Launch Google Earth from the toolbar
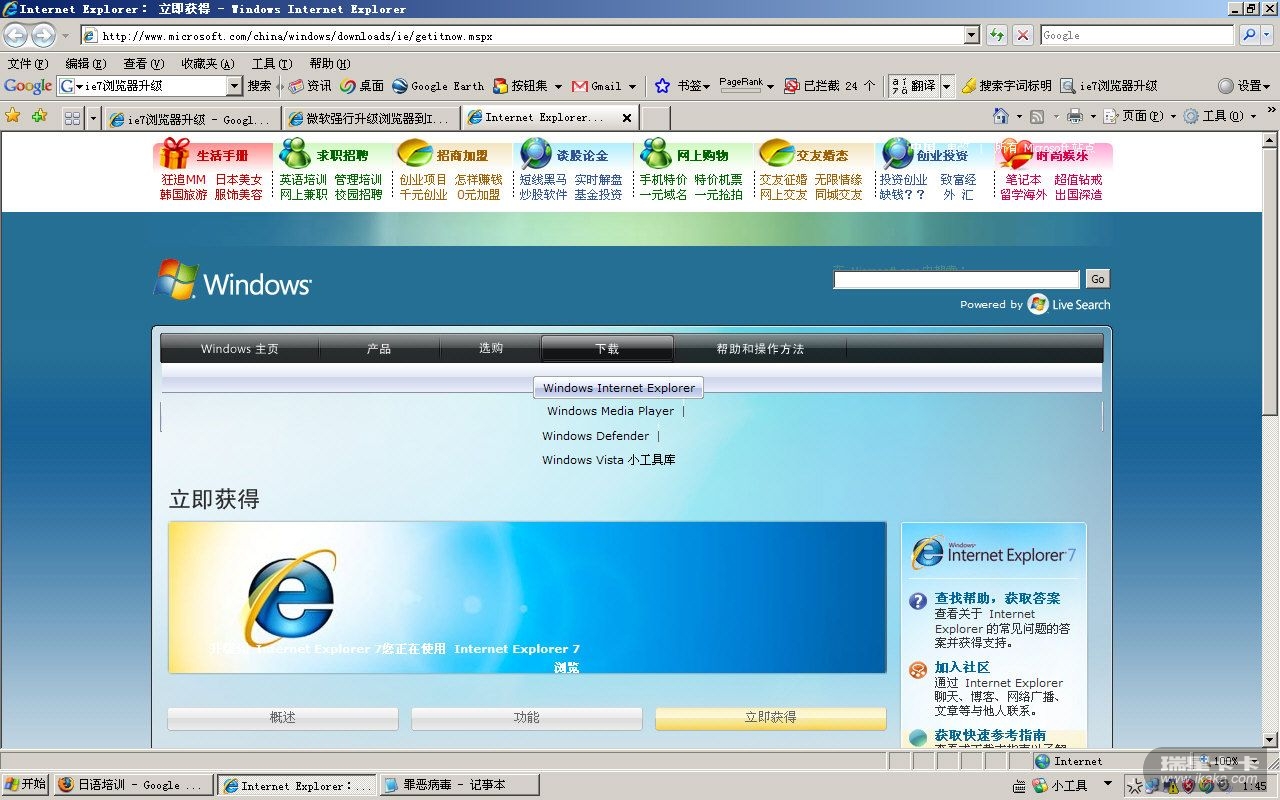The width and height of the screenshot is (1280, 800). coord(438,86)
